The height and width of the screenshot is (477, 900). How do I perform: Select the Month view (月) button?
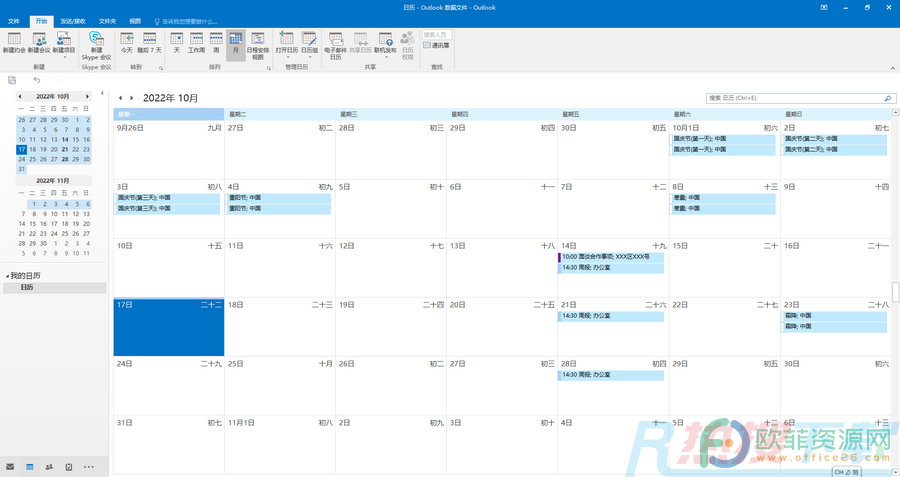tap(235, 45)
